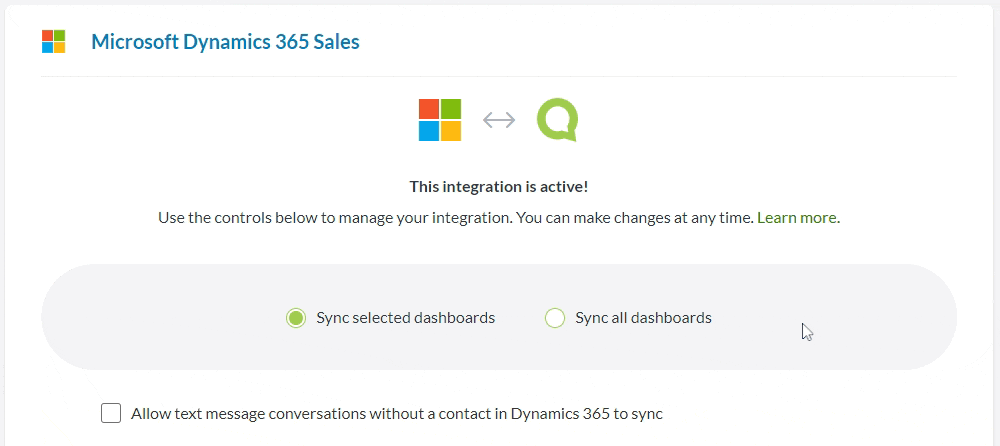Click the Microsoft Dynamics 365 Sales heading
This screenshot has height=446, width=1000.
[225, 42]
